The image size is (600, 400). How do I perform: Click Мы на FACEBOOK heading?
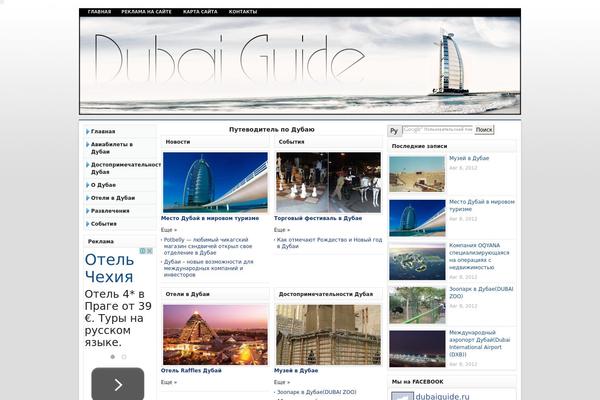417,382
